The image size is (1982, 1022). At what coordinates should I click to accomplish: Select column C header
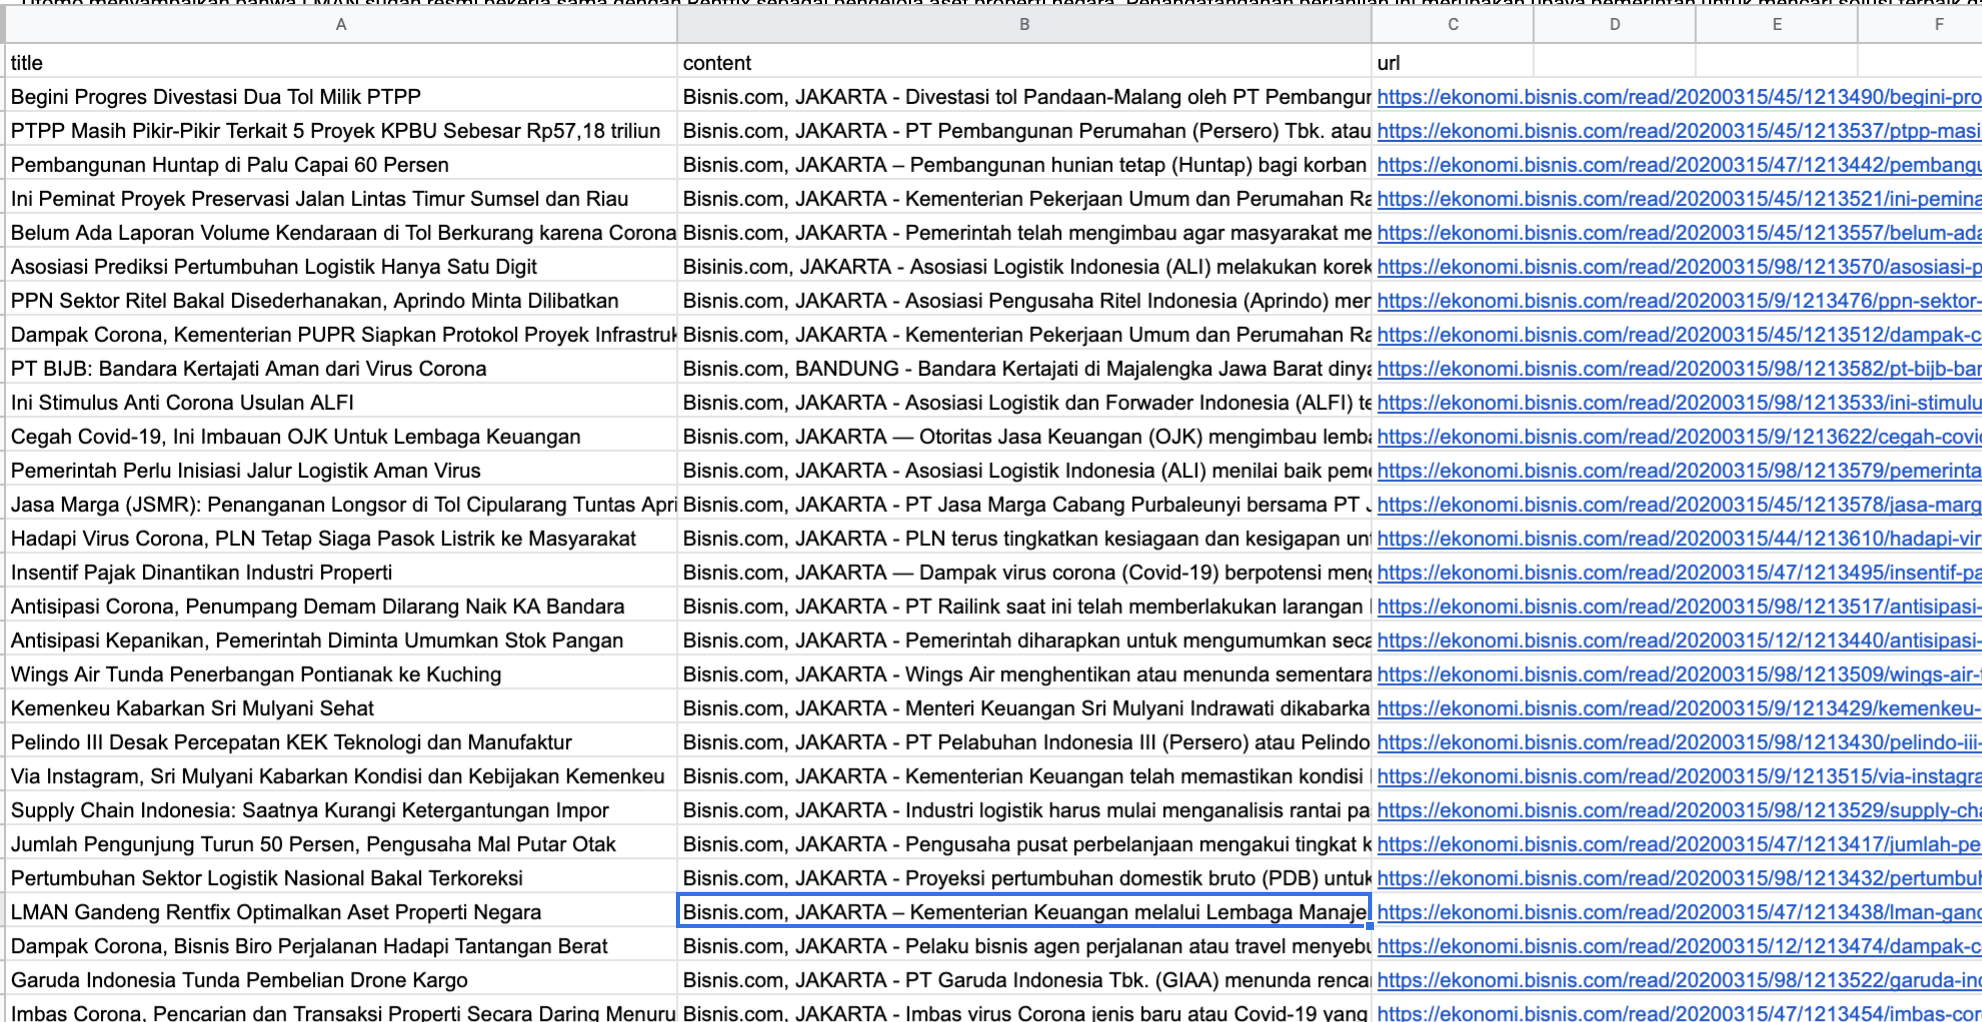coord(1452,25)
